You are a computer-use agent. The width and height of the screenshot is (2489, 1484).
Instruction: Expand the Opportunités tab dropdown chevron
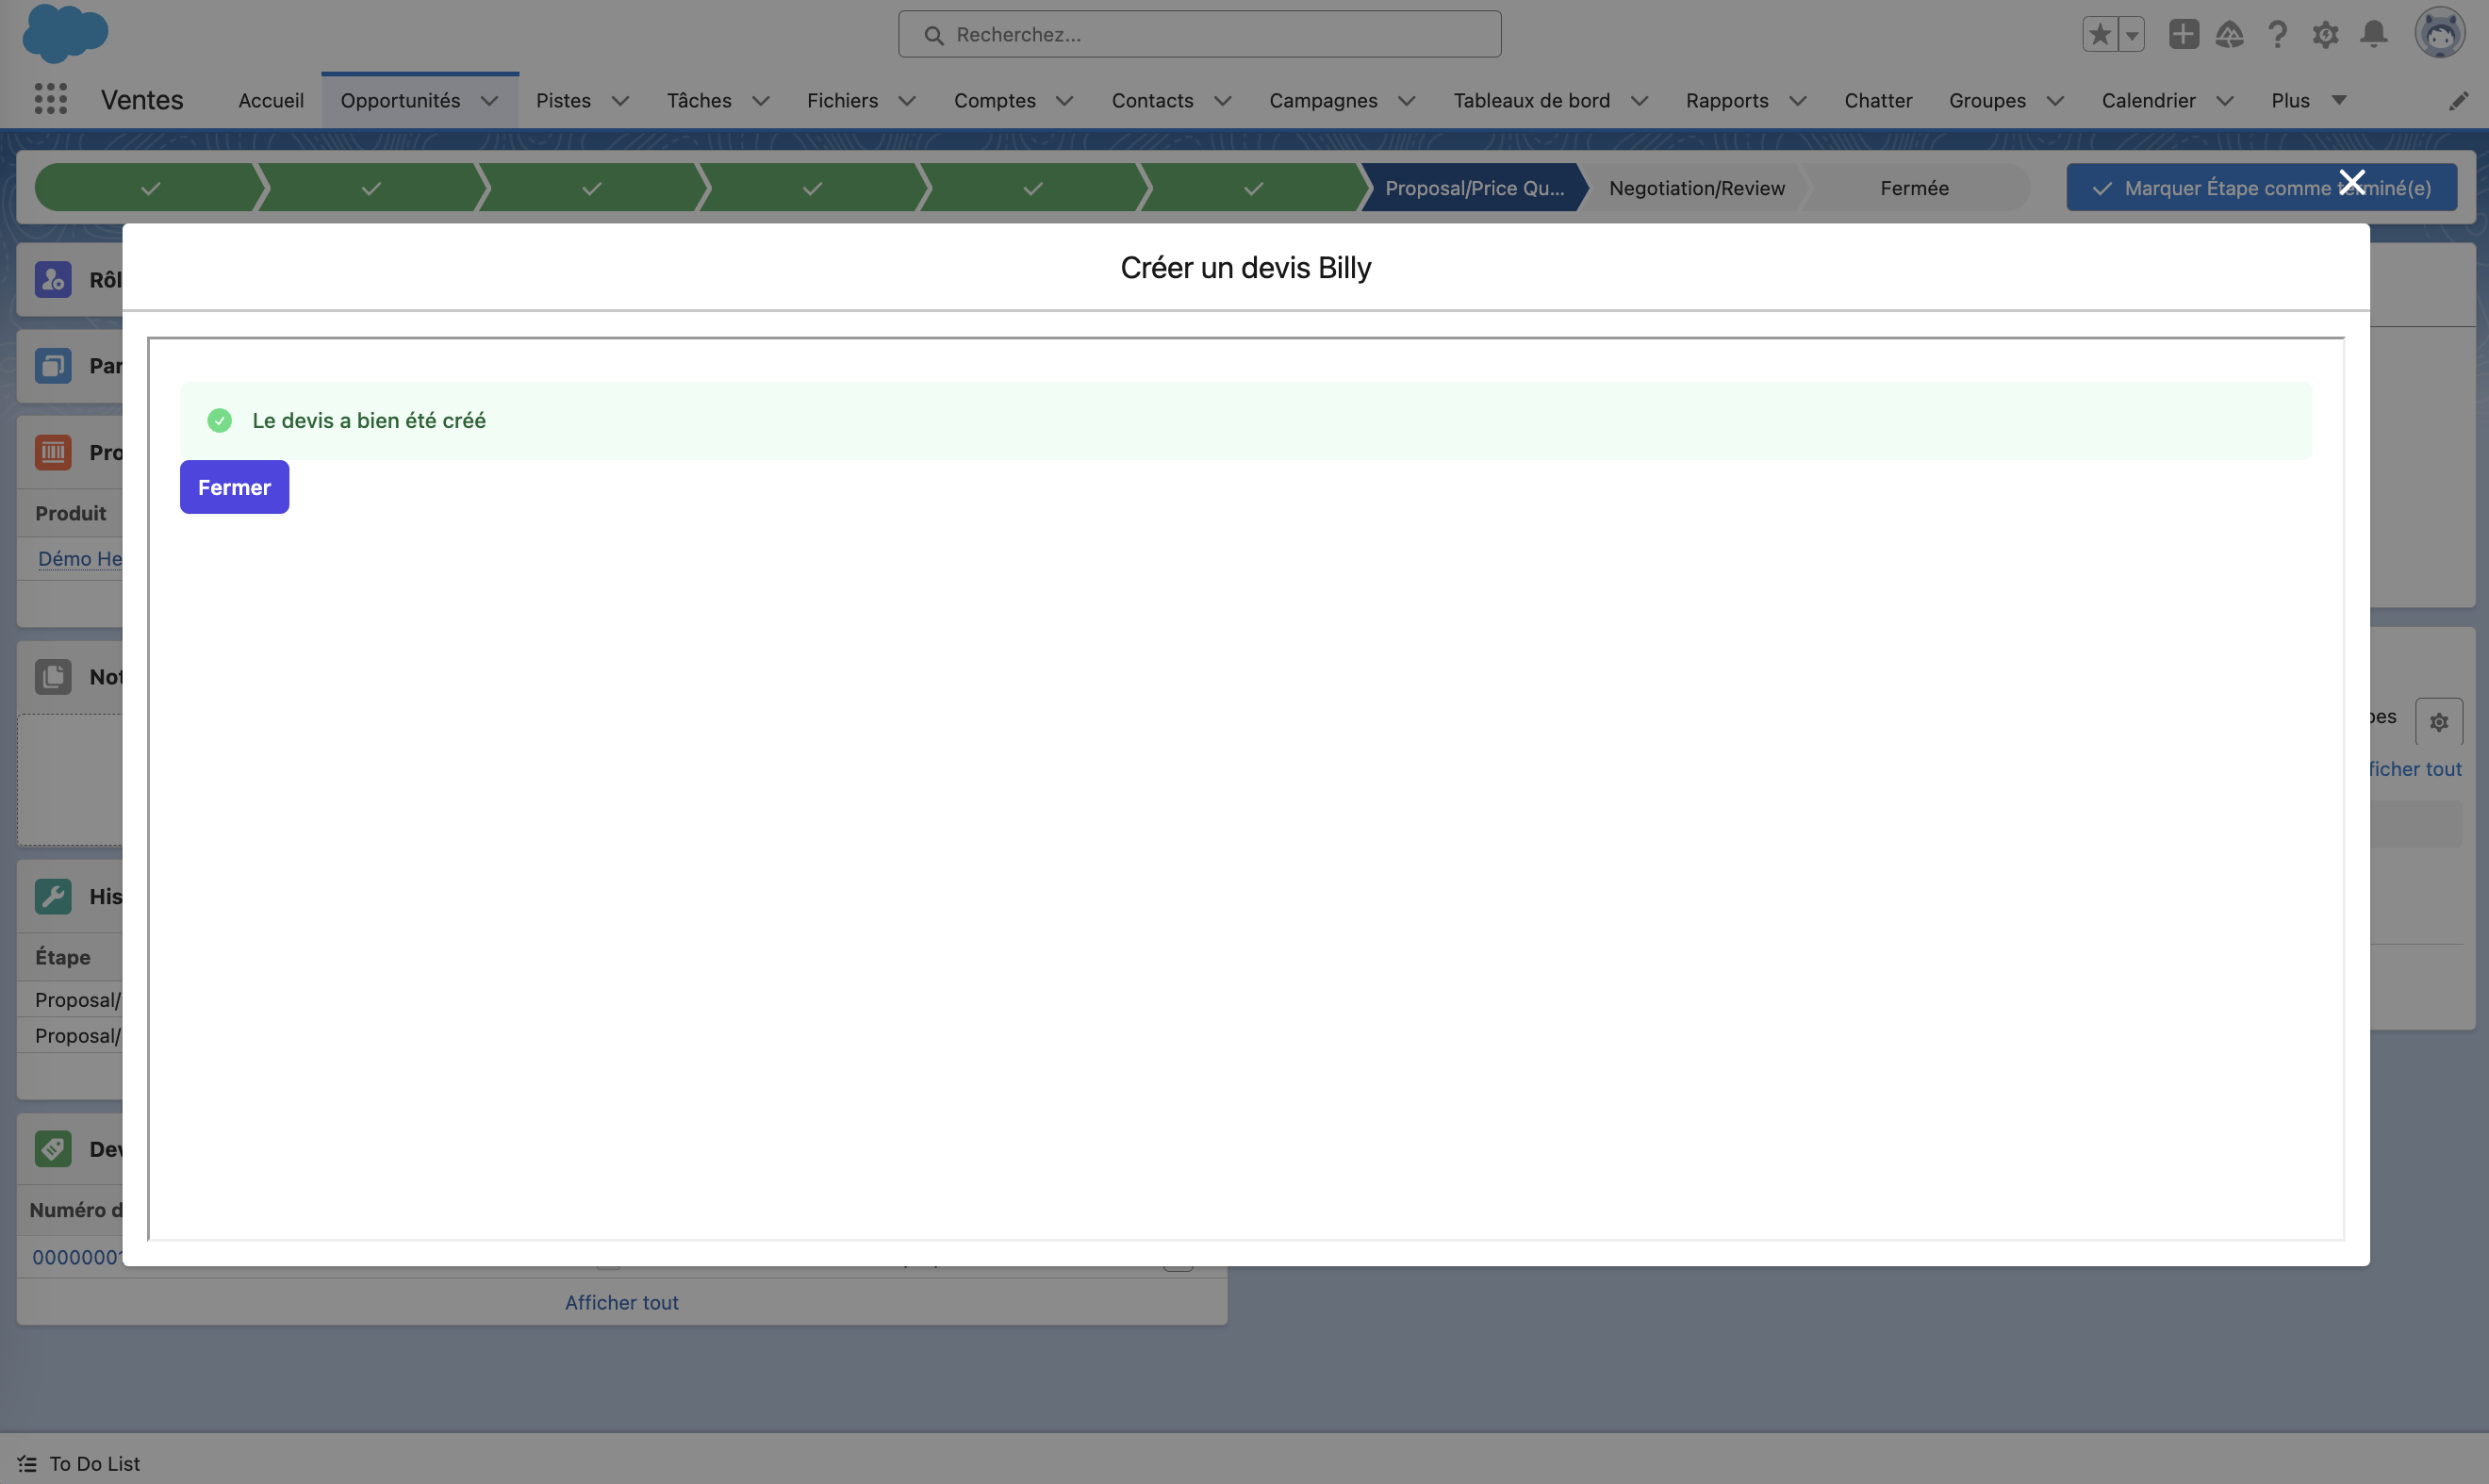coord(489,100)
